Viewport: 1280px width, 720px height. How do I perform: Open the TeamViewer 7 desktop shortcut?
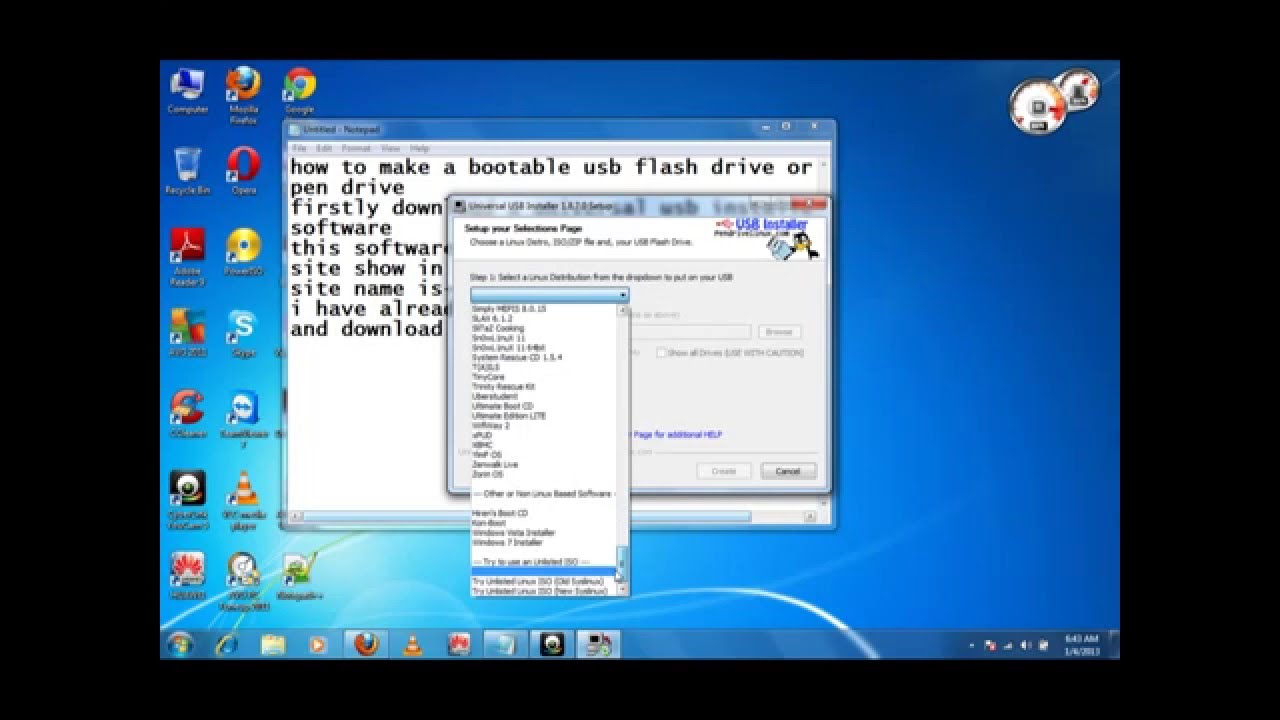tap(243, 418)
